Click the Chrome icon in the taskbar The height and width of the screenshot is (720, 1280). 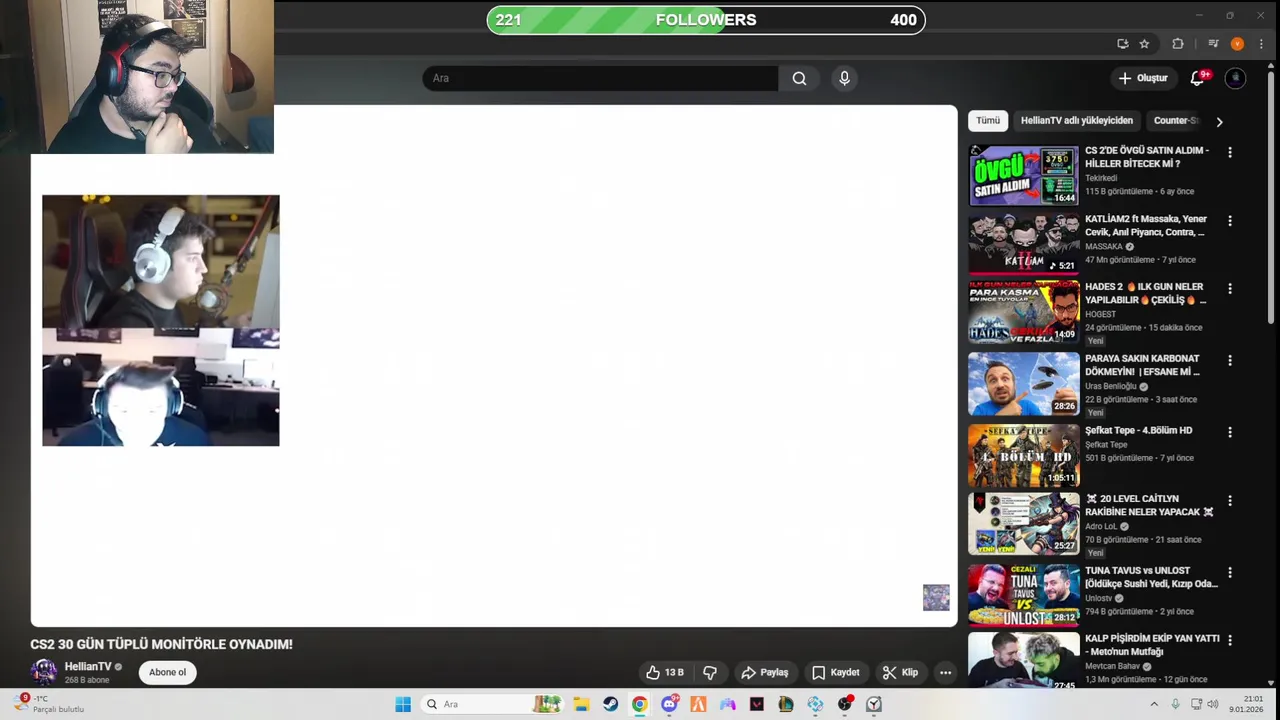coord(640,704)
